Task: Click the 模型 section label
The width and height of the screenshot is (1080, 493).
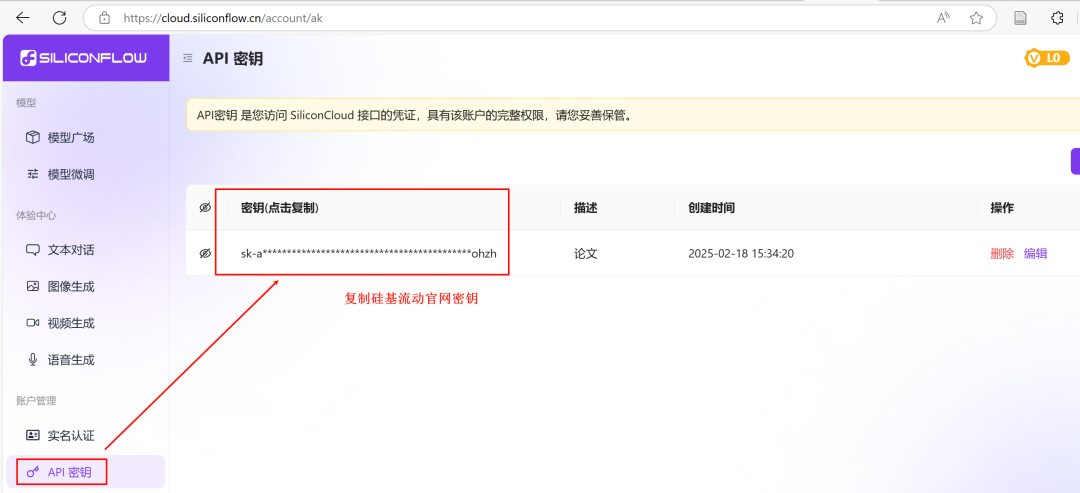Action: [26, 103]
